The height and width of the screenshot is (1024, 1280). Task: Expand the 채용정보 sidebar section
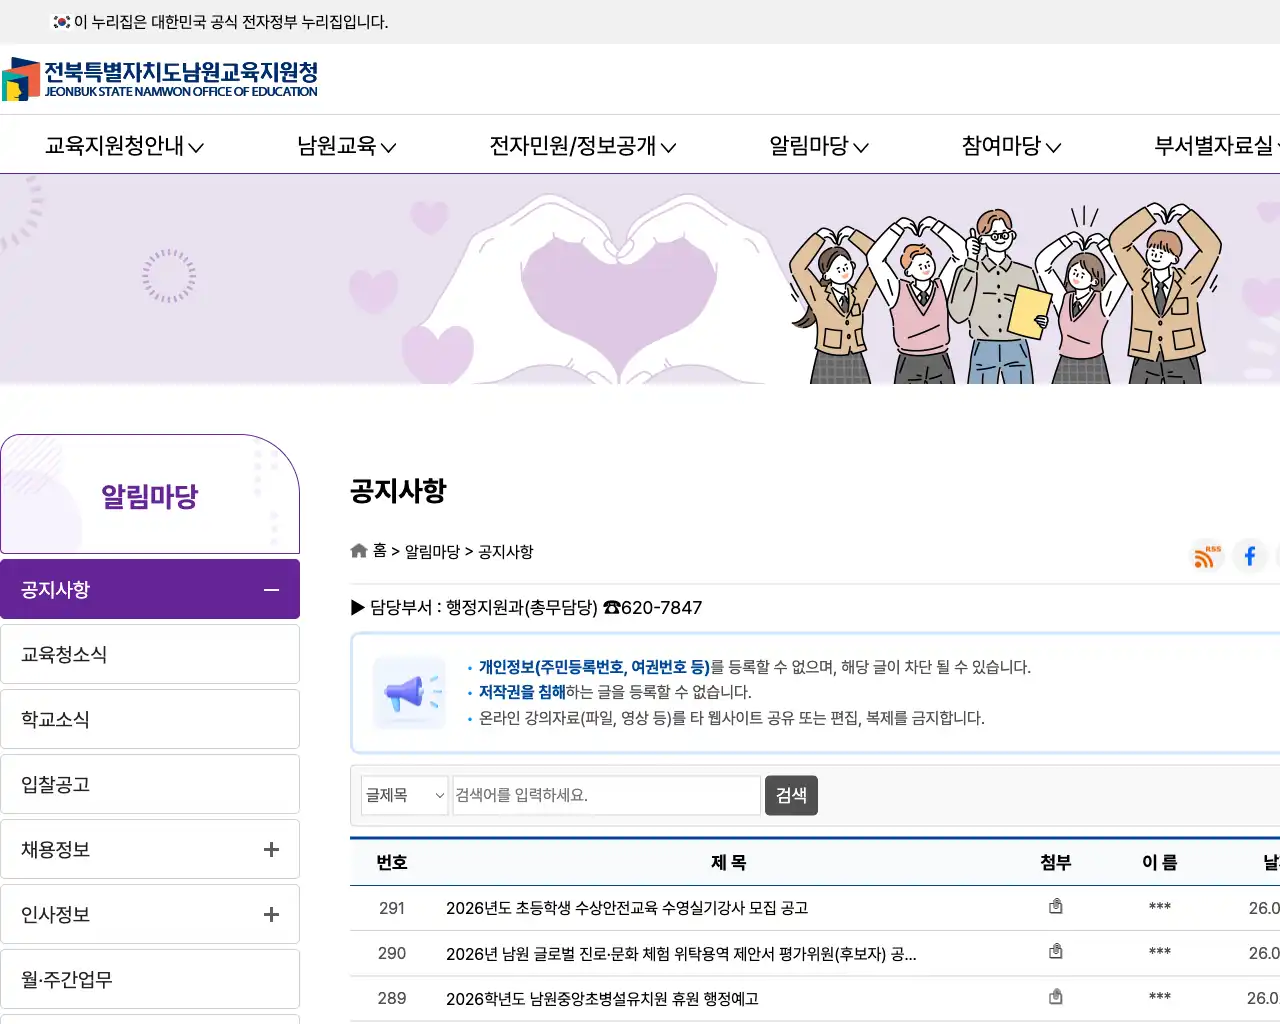point(270,849)
